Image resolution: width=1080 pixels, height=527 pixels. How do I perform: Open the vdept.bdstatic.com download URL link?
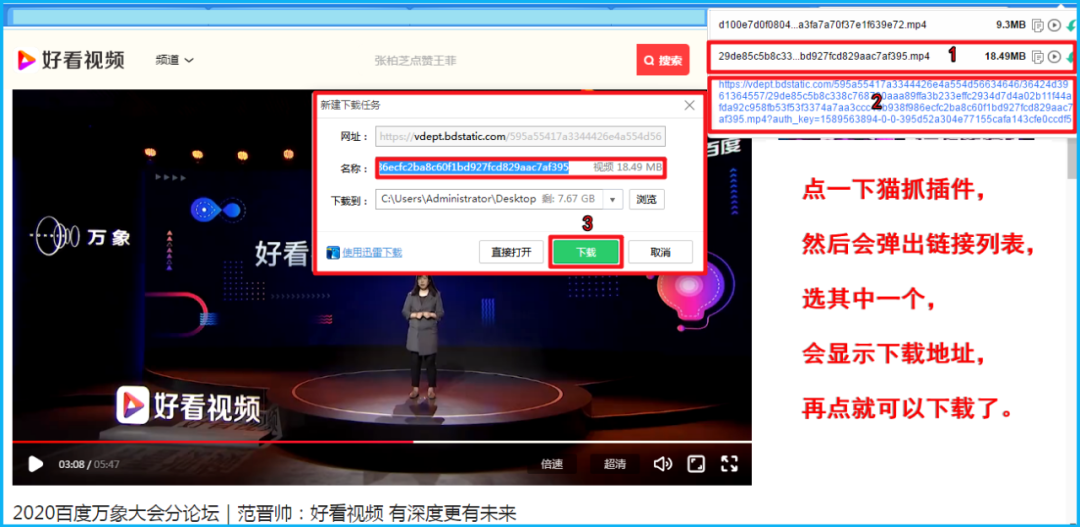point(894,101)
